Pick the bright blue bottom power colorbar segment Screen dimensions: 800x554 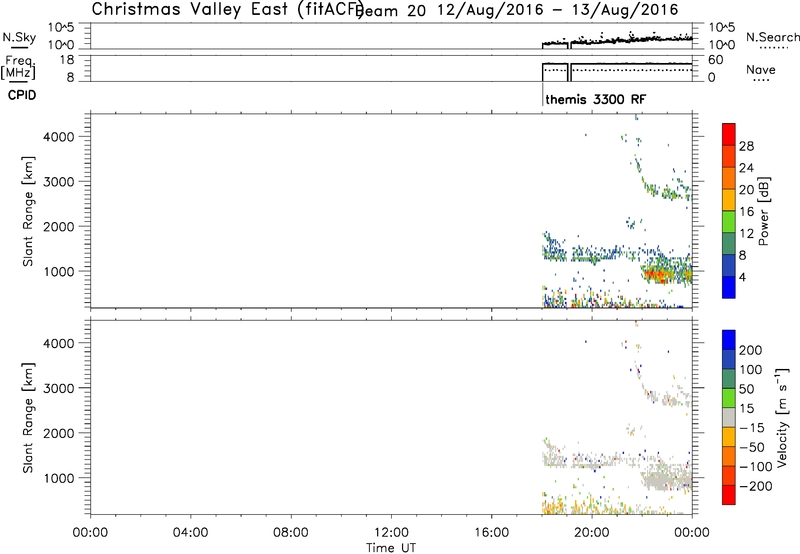729,287
